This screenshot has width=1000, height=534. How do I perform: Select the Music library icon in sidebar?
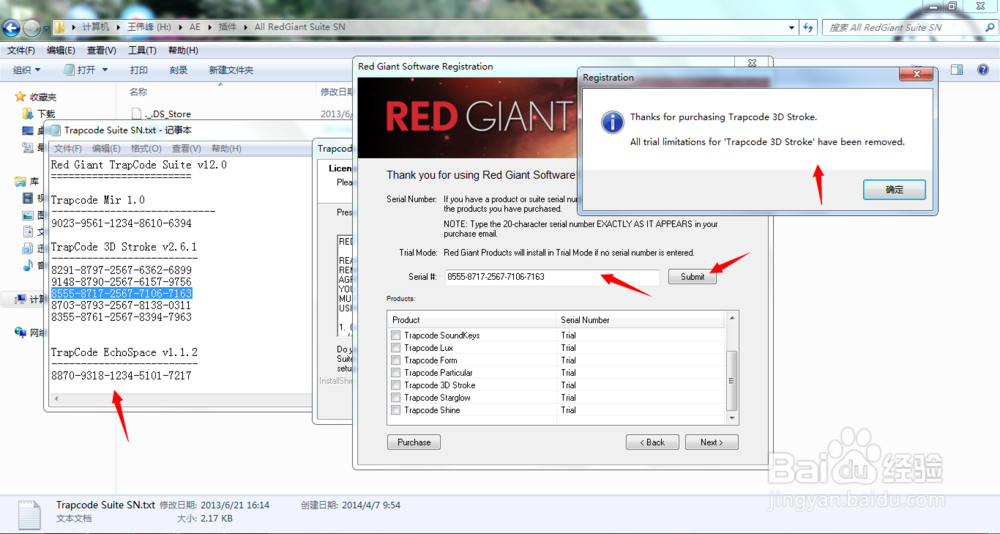click(27, 265)
